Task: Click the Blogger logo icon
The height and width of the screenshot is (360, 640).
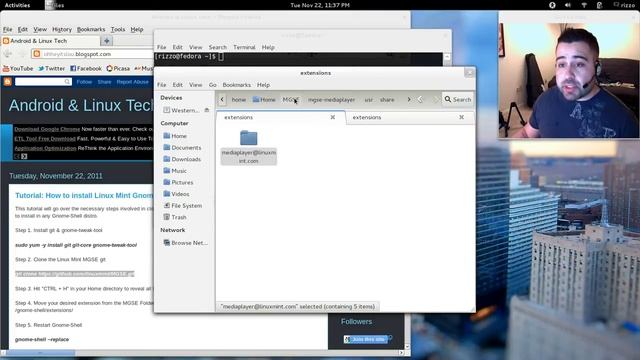Action: [x=7, y=82]
